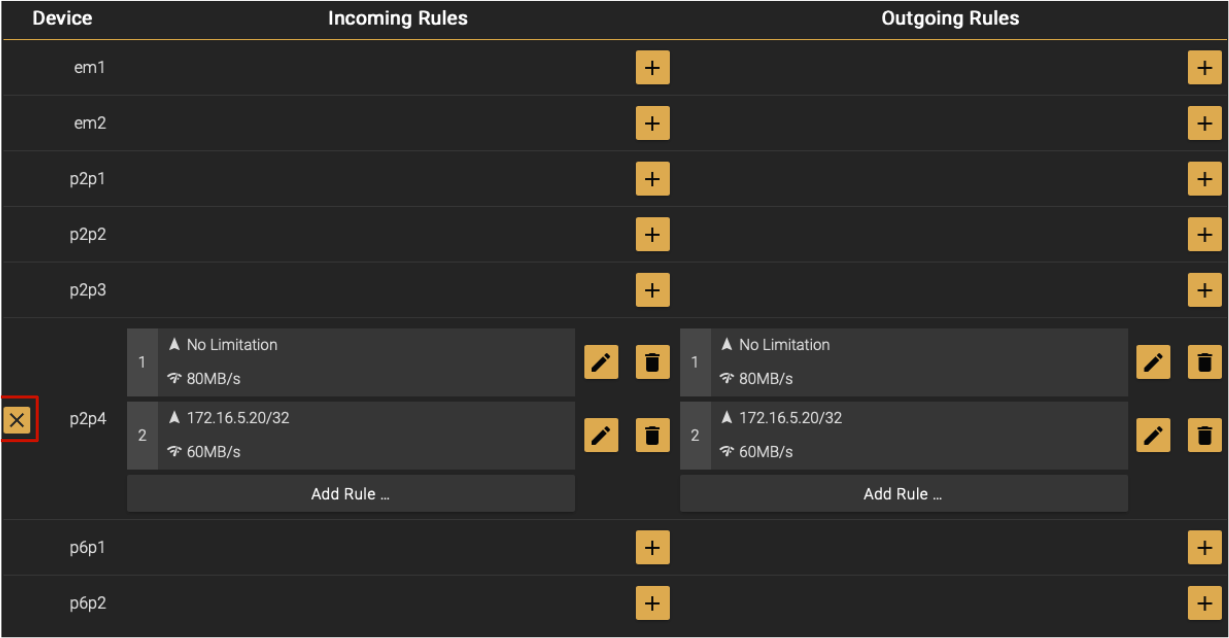Image resolution: width=1229 pixels, height=638 pixels.
Task: Edit outgoing rule 2 for 172.16.5.20/32
Action: 1153,435
